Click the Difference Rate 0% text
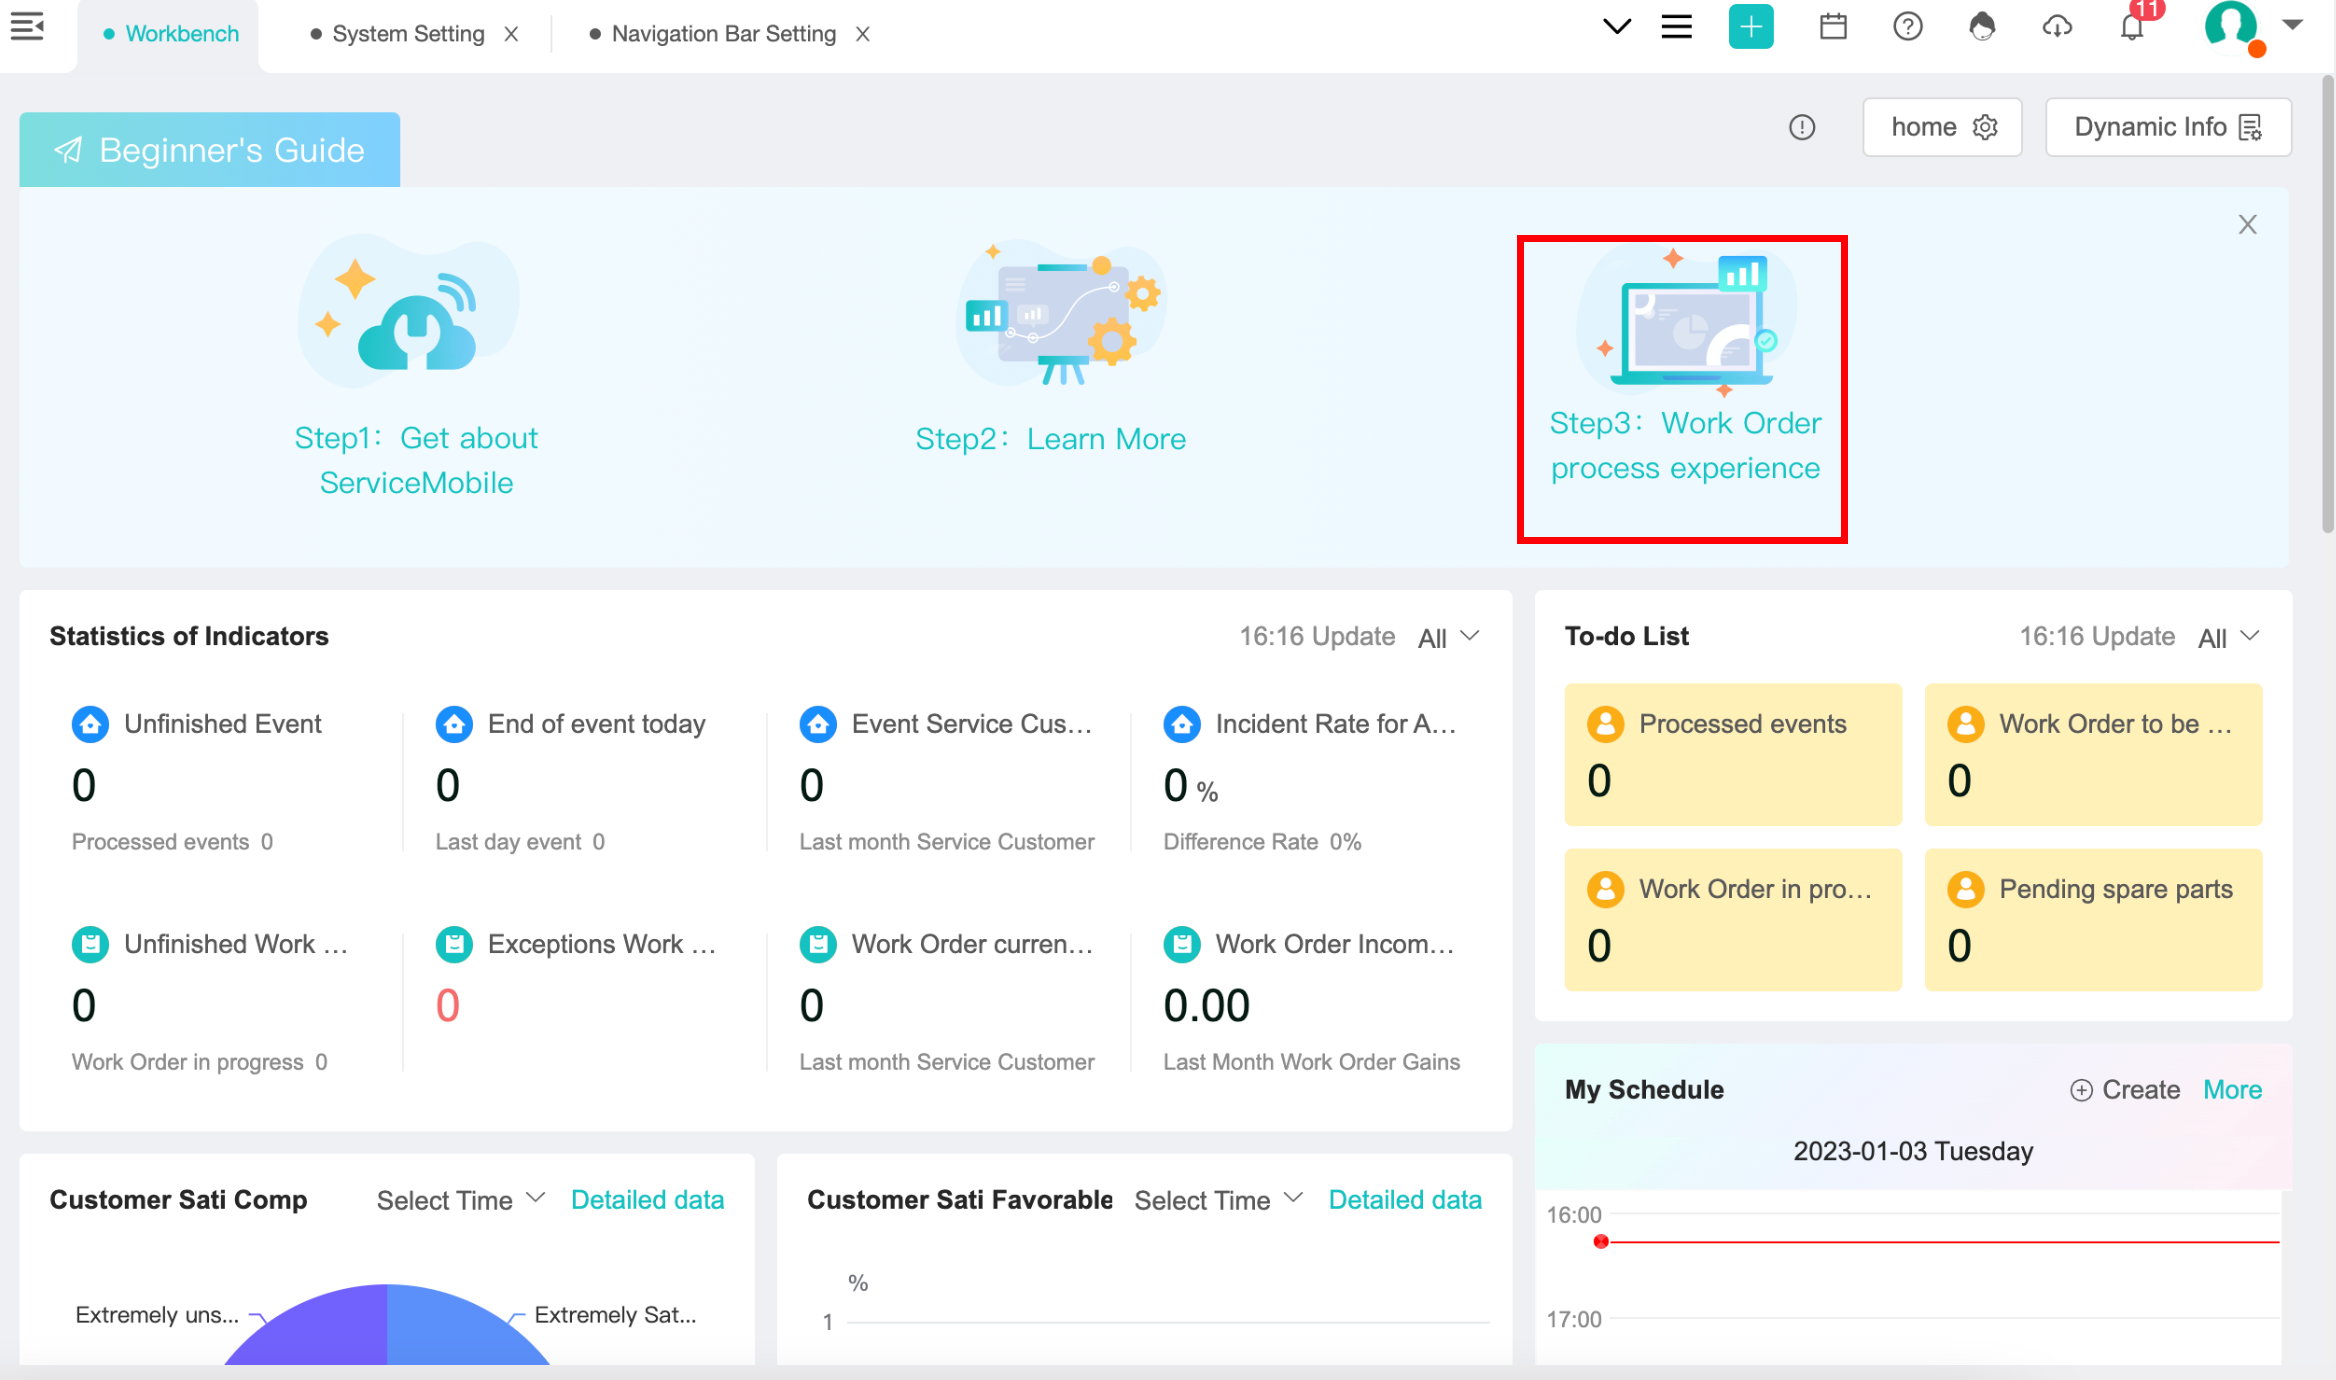The width and height of the screenshot is (2336, 1380). [1262, 842]
